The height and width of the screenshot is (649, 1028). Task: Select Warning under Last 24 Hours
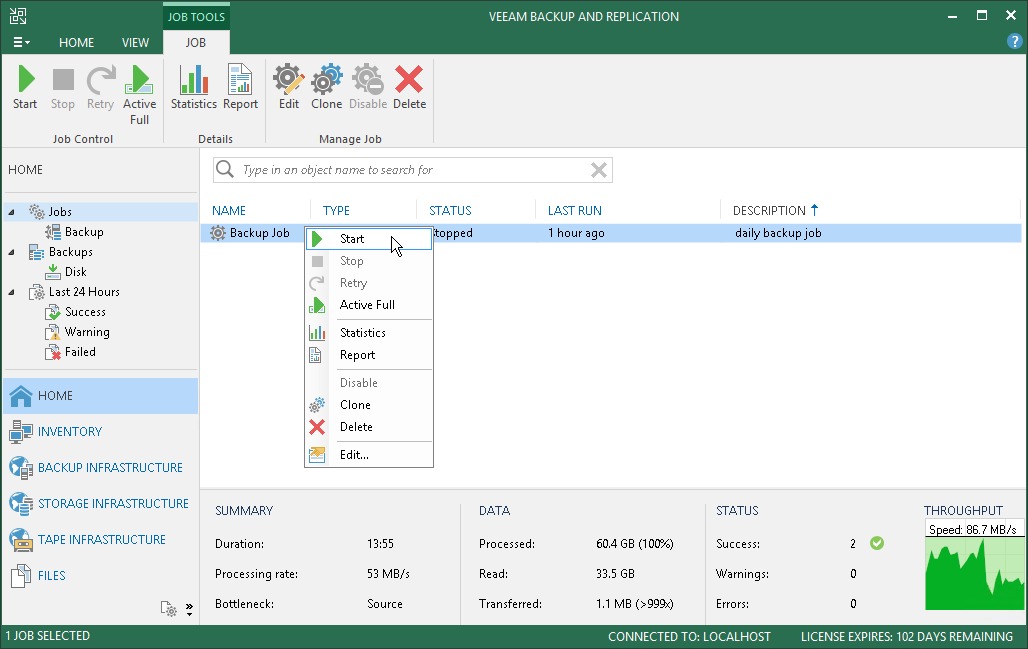[87, 332]
